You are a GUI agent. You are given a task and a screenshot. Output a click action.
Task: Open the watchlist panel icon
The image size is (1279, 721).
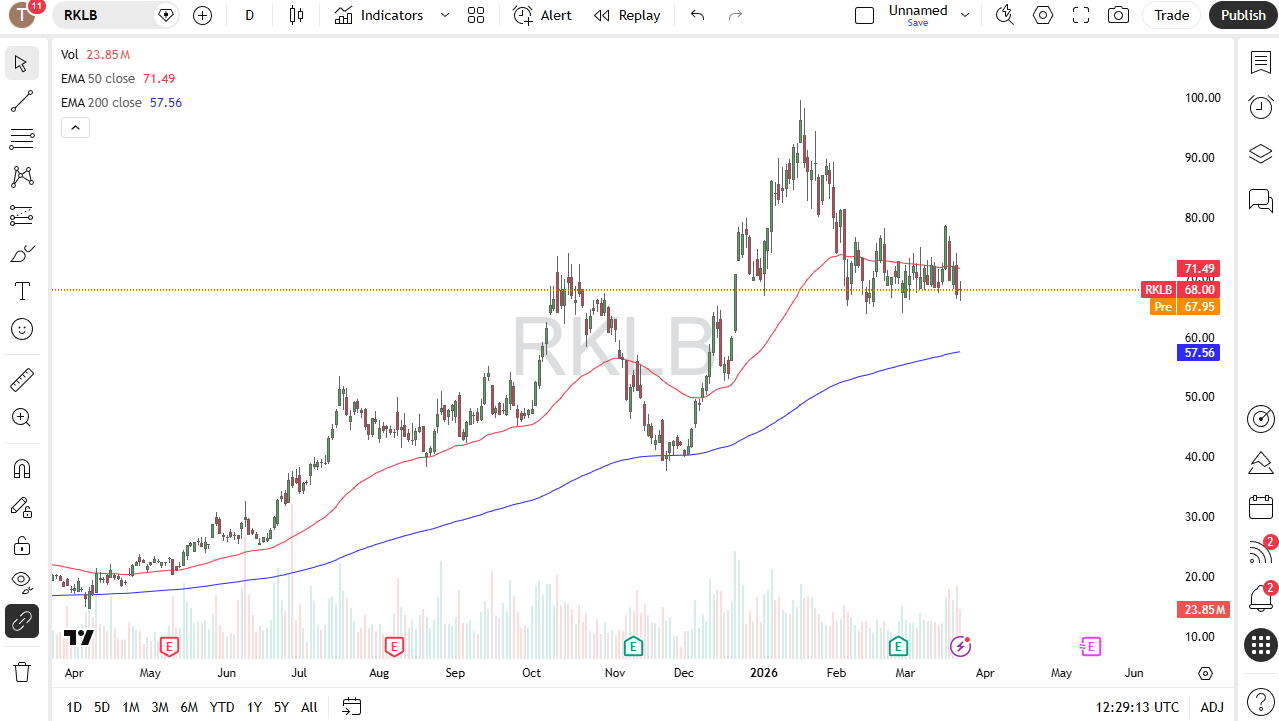point(1260,62)
